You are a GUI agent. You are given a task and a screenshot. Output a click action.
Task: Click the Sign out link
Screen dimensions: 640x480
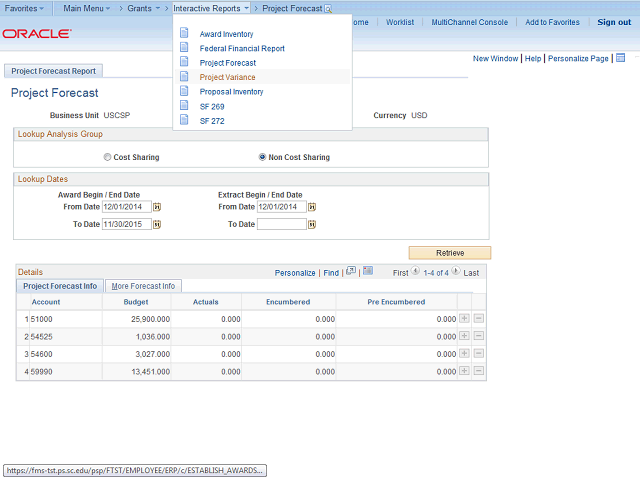[x=614, y=22]
